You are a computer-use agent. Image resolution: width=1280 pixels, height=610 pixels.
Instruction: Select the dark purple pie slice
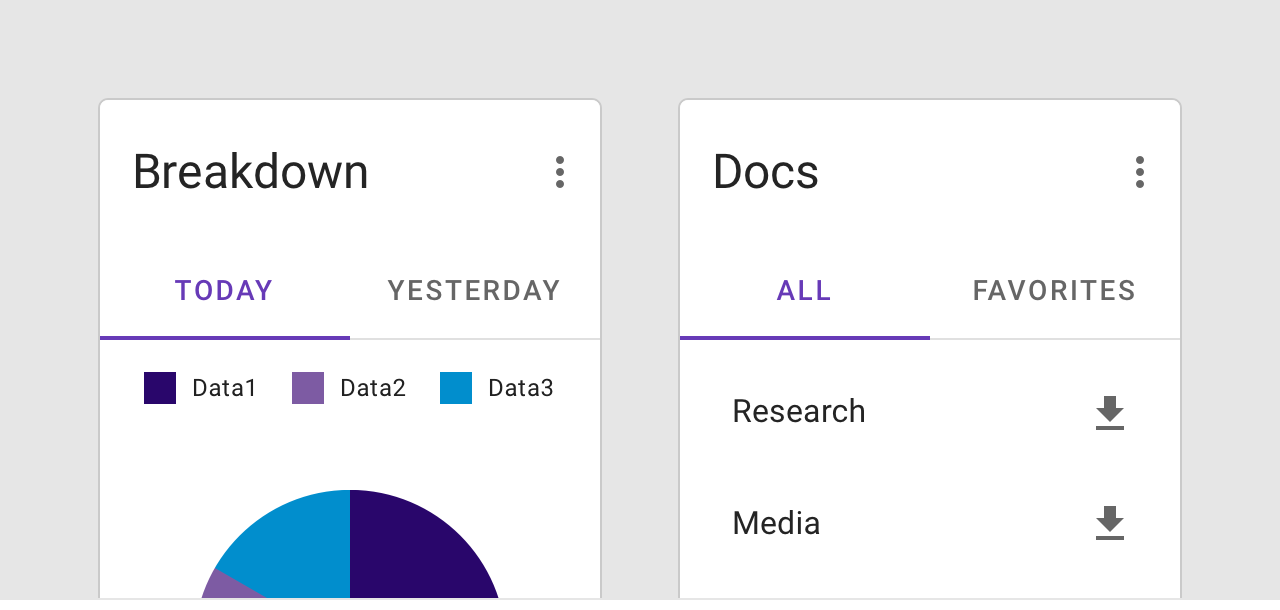[x=420, y=550]
